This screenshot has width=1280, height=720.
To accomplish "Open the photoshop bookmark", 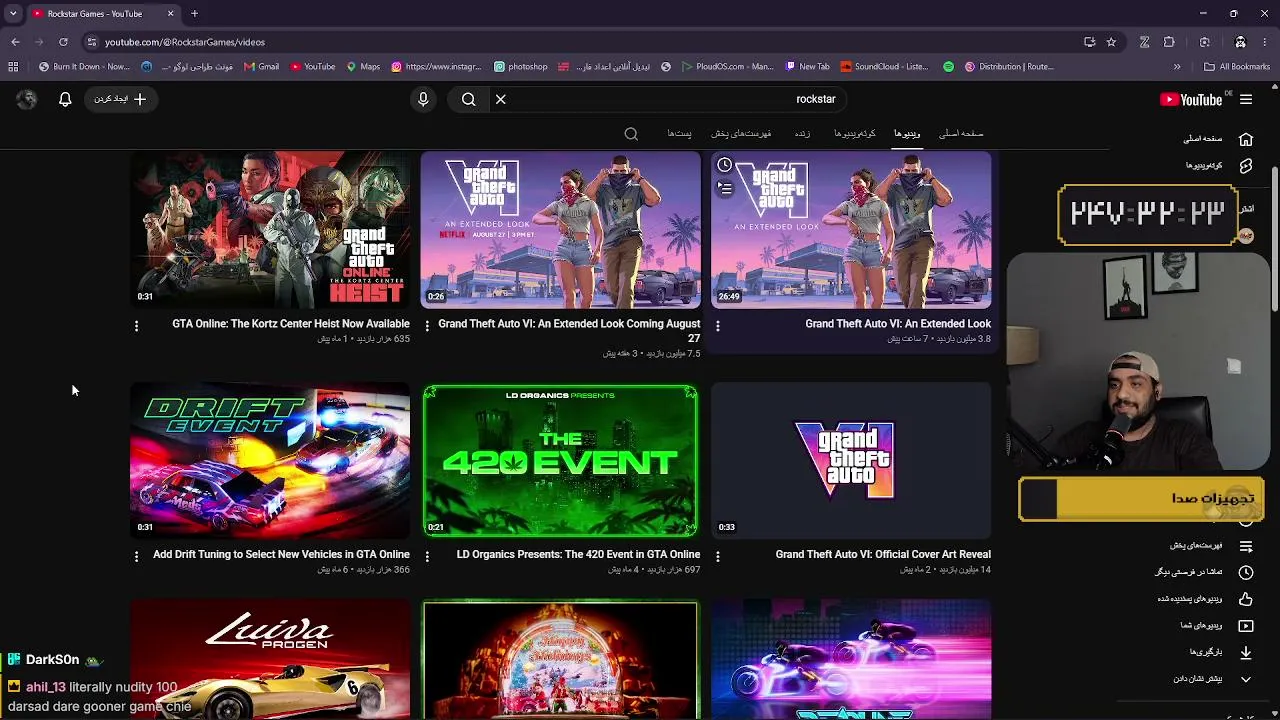I will click(x=521, y=67).
